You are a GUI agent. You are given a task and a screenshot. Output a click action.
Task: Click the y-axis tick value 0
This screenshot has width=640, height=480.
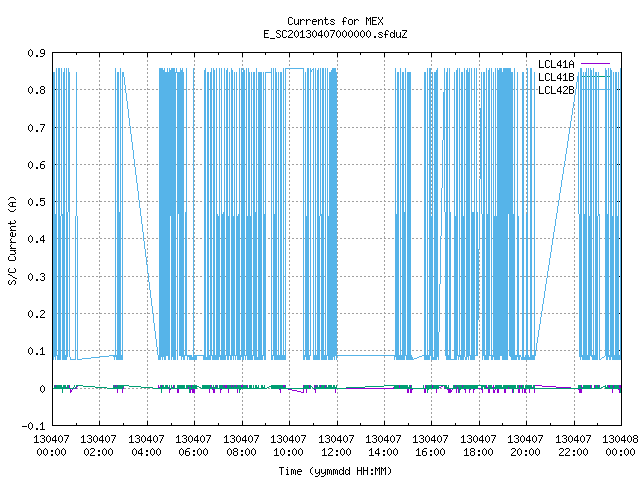pos(42,389)
